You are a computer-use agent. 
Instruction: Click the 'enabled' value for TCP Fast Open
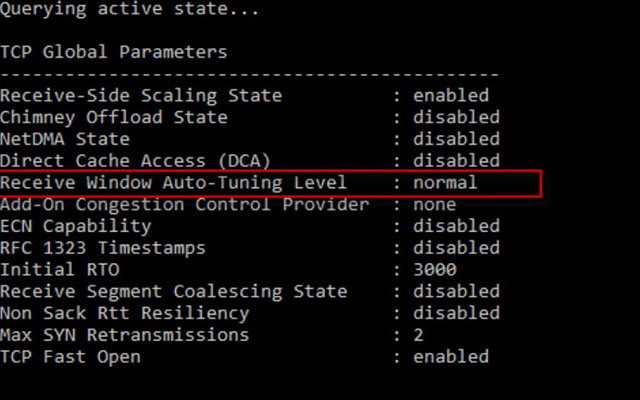coord(451,356)
